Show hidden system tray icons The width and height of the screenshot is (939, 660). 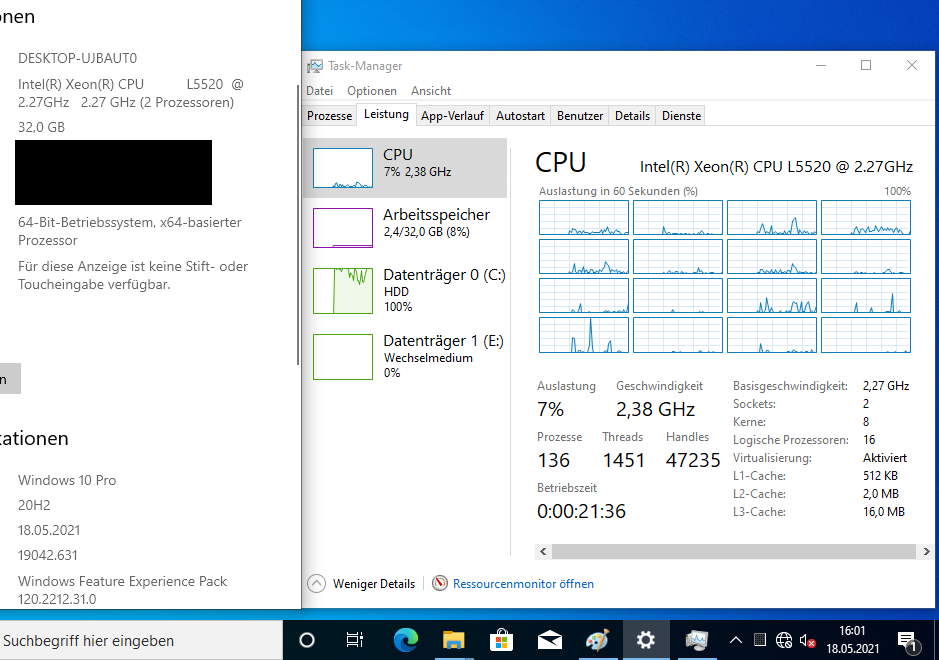click(736, 640)
